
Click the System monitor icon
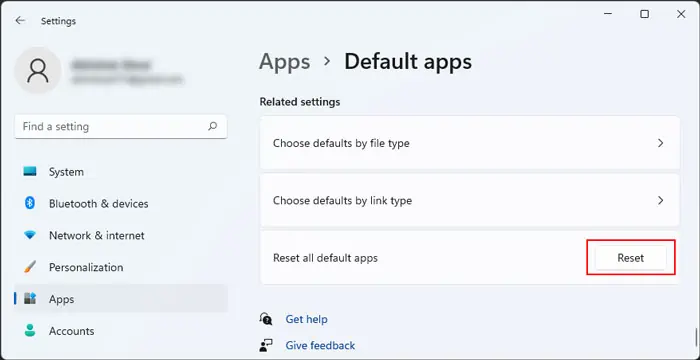click(x=30, y=172)
